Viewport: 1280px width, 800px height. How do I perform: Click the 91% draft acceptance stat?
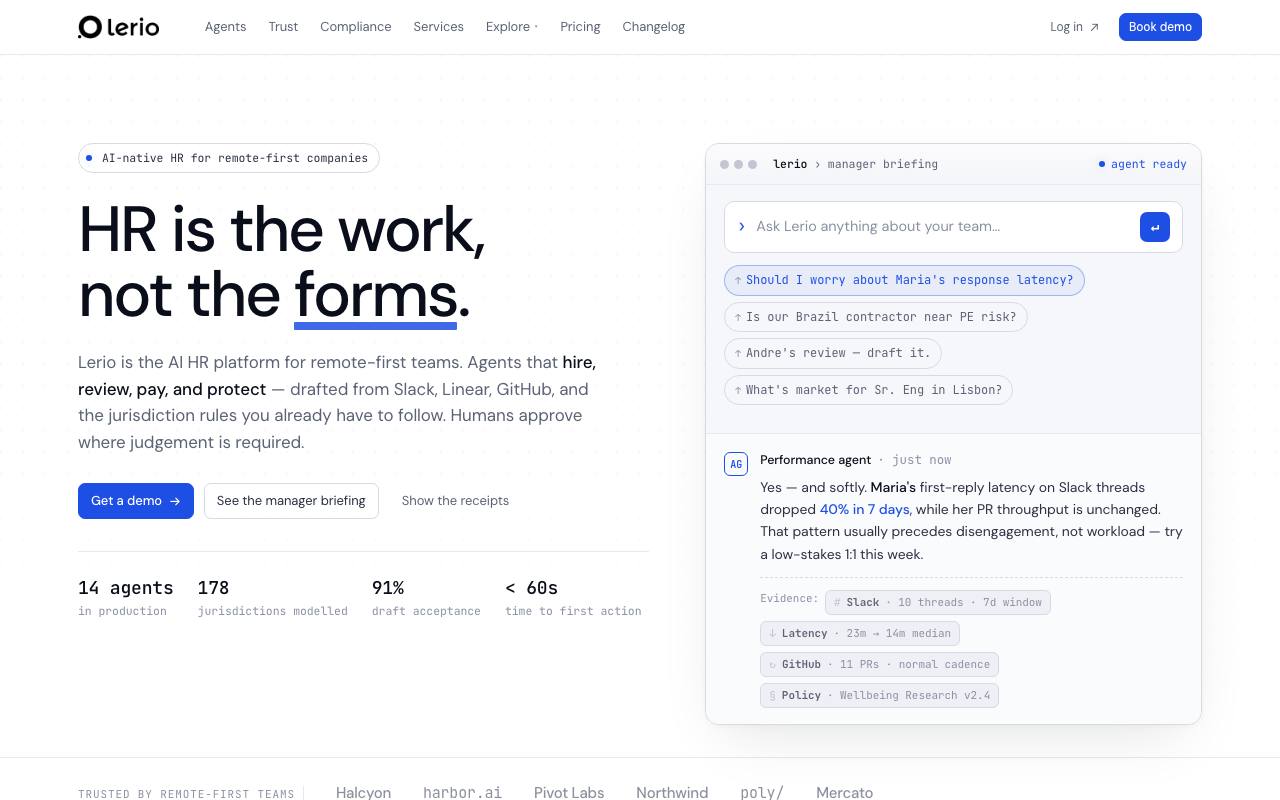(426, 598)
